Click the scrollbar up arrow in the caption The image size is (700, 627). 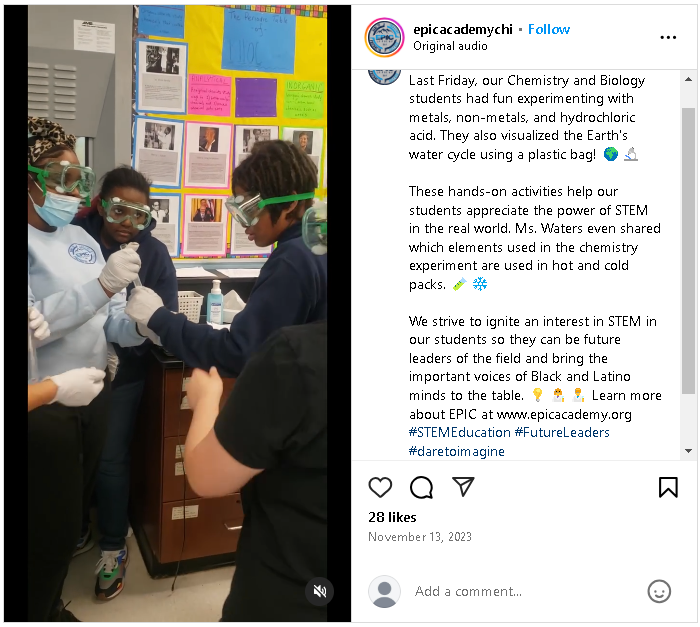pos(688,79)
